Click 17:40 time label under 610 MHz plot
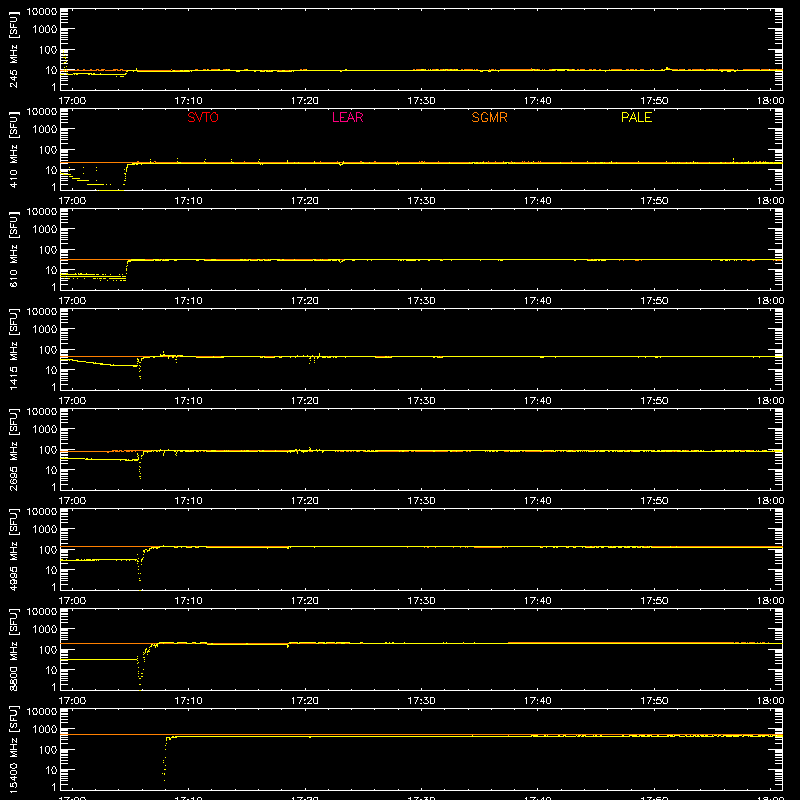Viewport: 800px width, 800px height. pos(537,301)
